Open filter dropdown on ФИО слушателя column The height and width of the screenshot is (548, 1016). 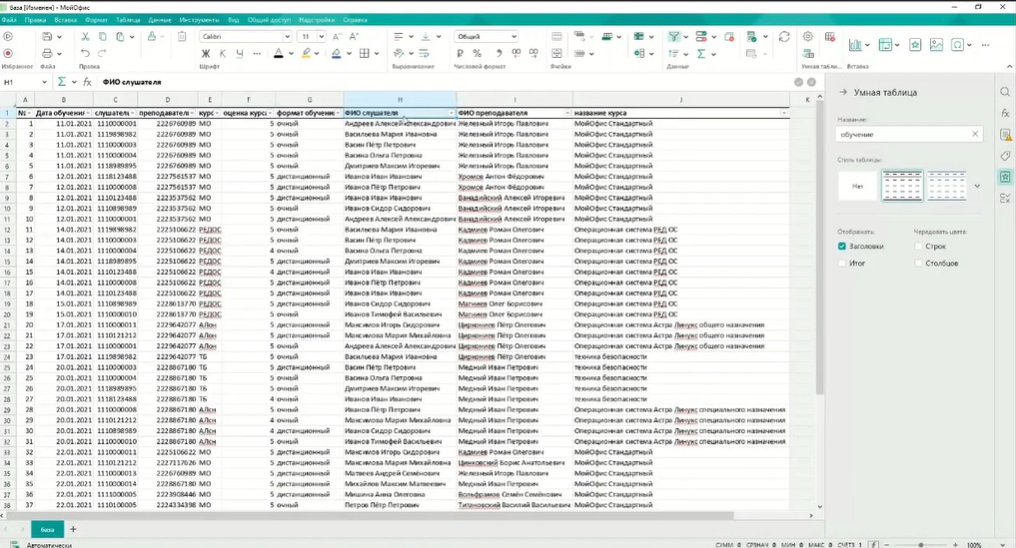pos(451,113)
